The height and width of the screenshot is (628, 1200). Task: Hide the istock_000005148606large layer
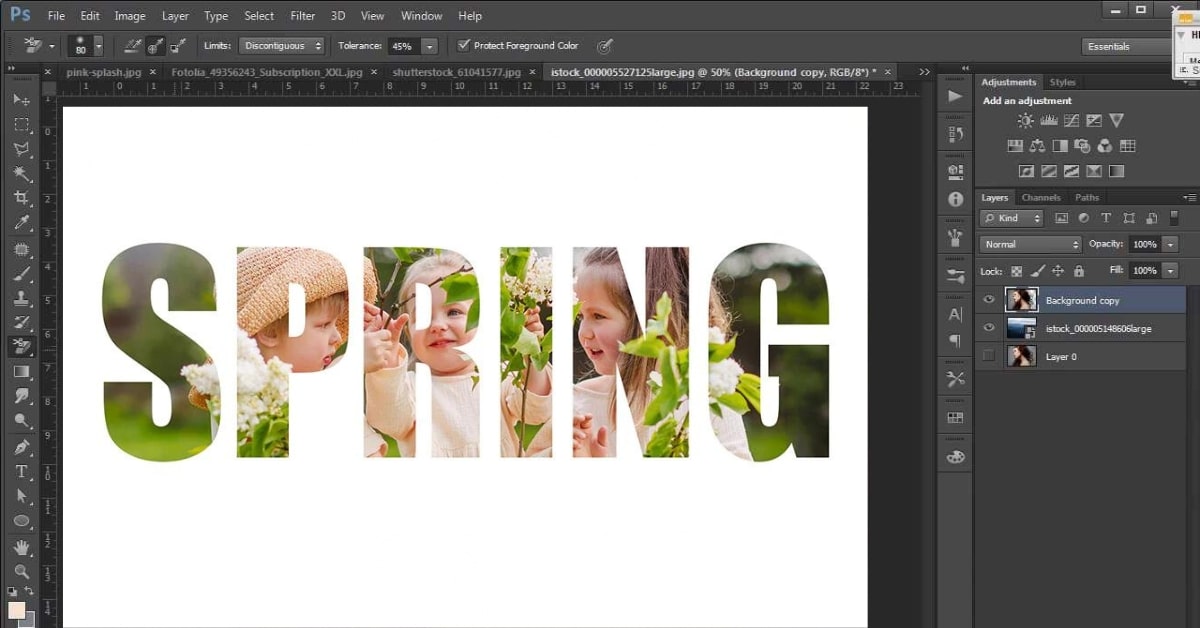click(989, 328)
